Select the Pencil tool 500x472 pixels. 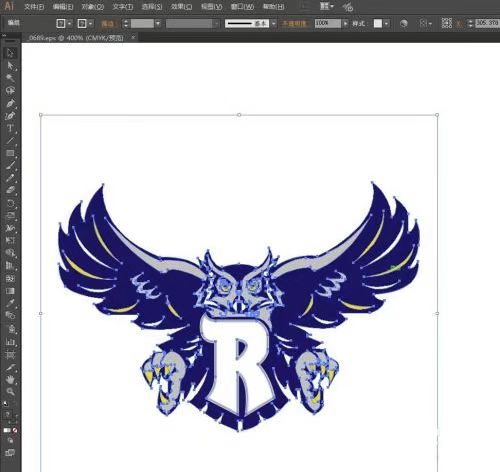click(10, 178)
